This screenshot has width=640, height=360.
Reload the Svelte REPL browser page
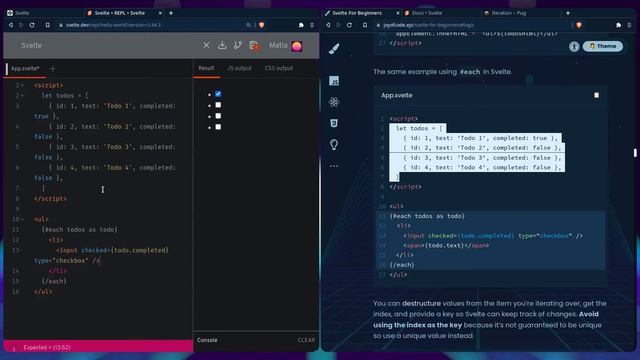click(x=32, y=25)
